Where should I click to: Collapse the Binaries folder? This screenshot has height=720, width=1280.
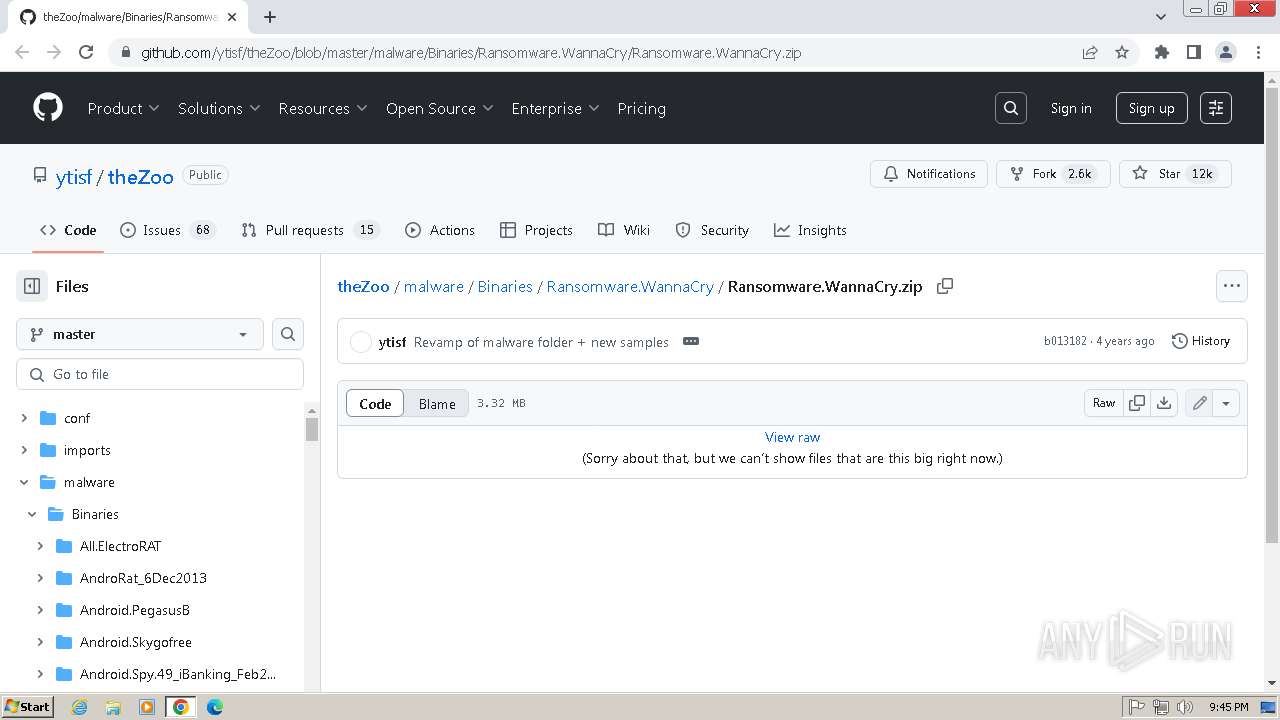pos(32,514)
